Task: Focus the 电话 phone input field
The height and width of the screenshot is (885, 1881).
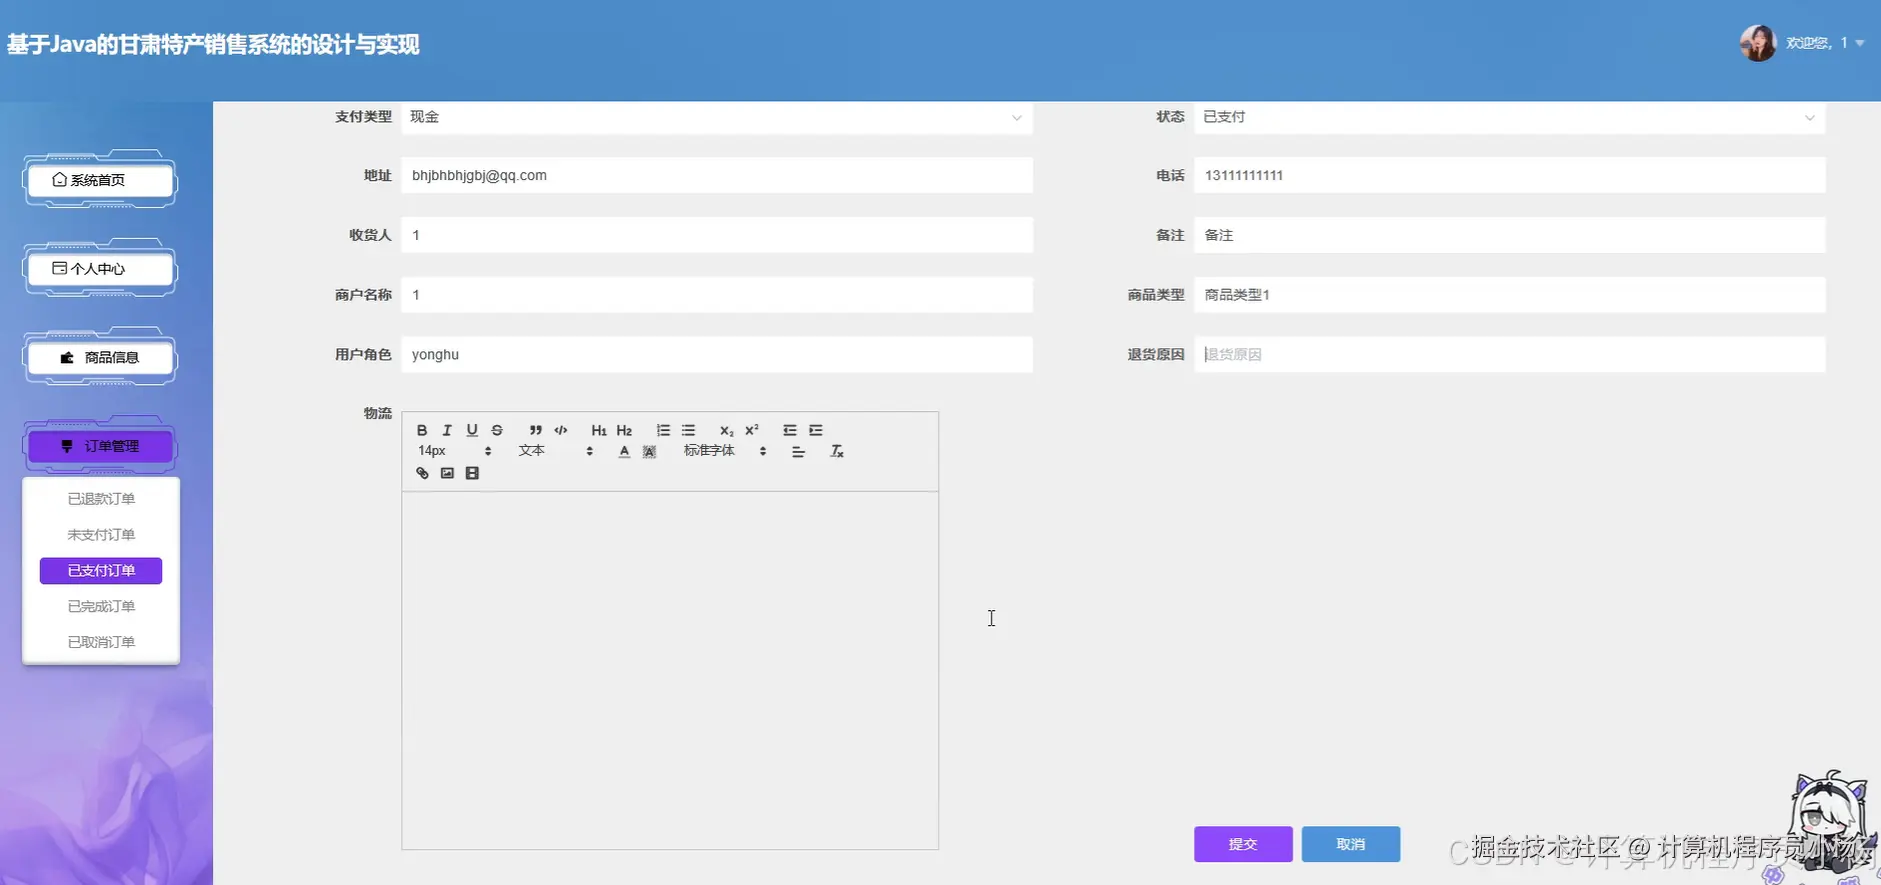Action: point(1510,176)
